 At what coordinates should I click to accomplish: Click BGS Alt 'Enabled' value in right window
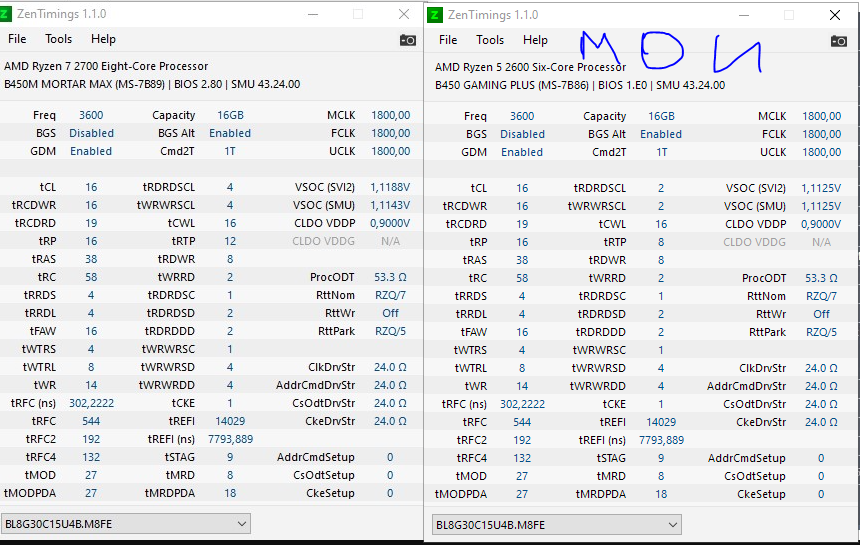(x=661, y=134)
